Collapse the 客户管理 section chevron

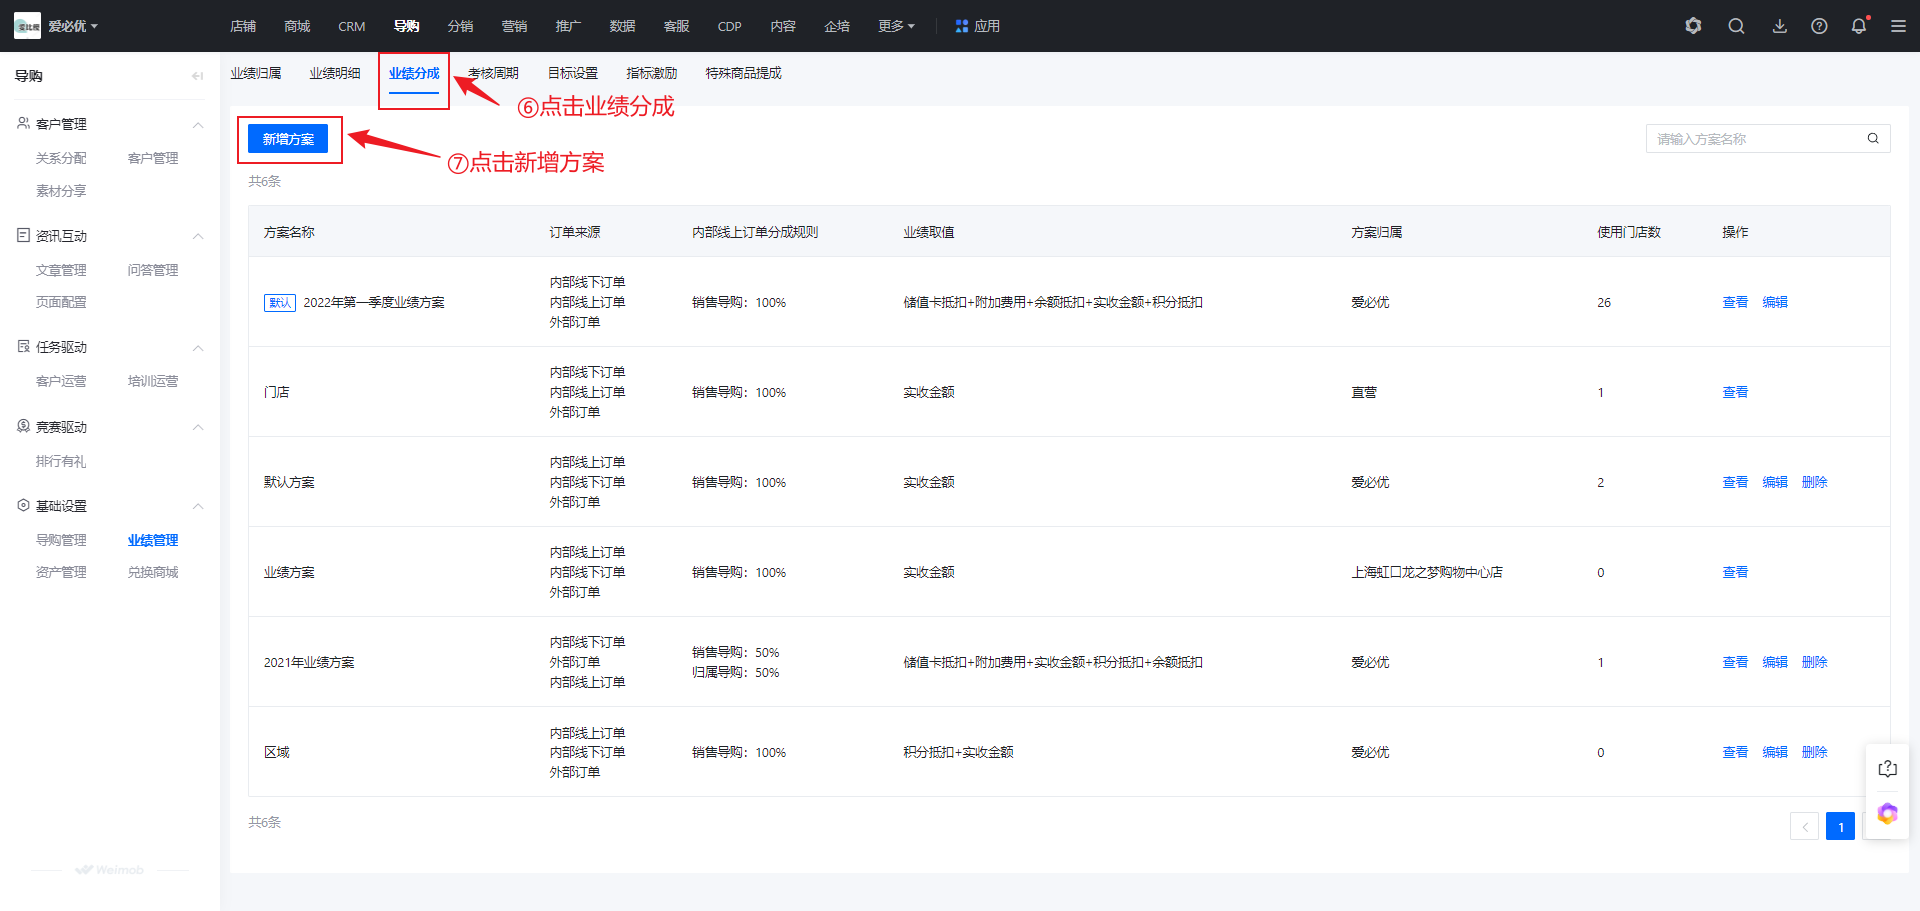[198, 125]
